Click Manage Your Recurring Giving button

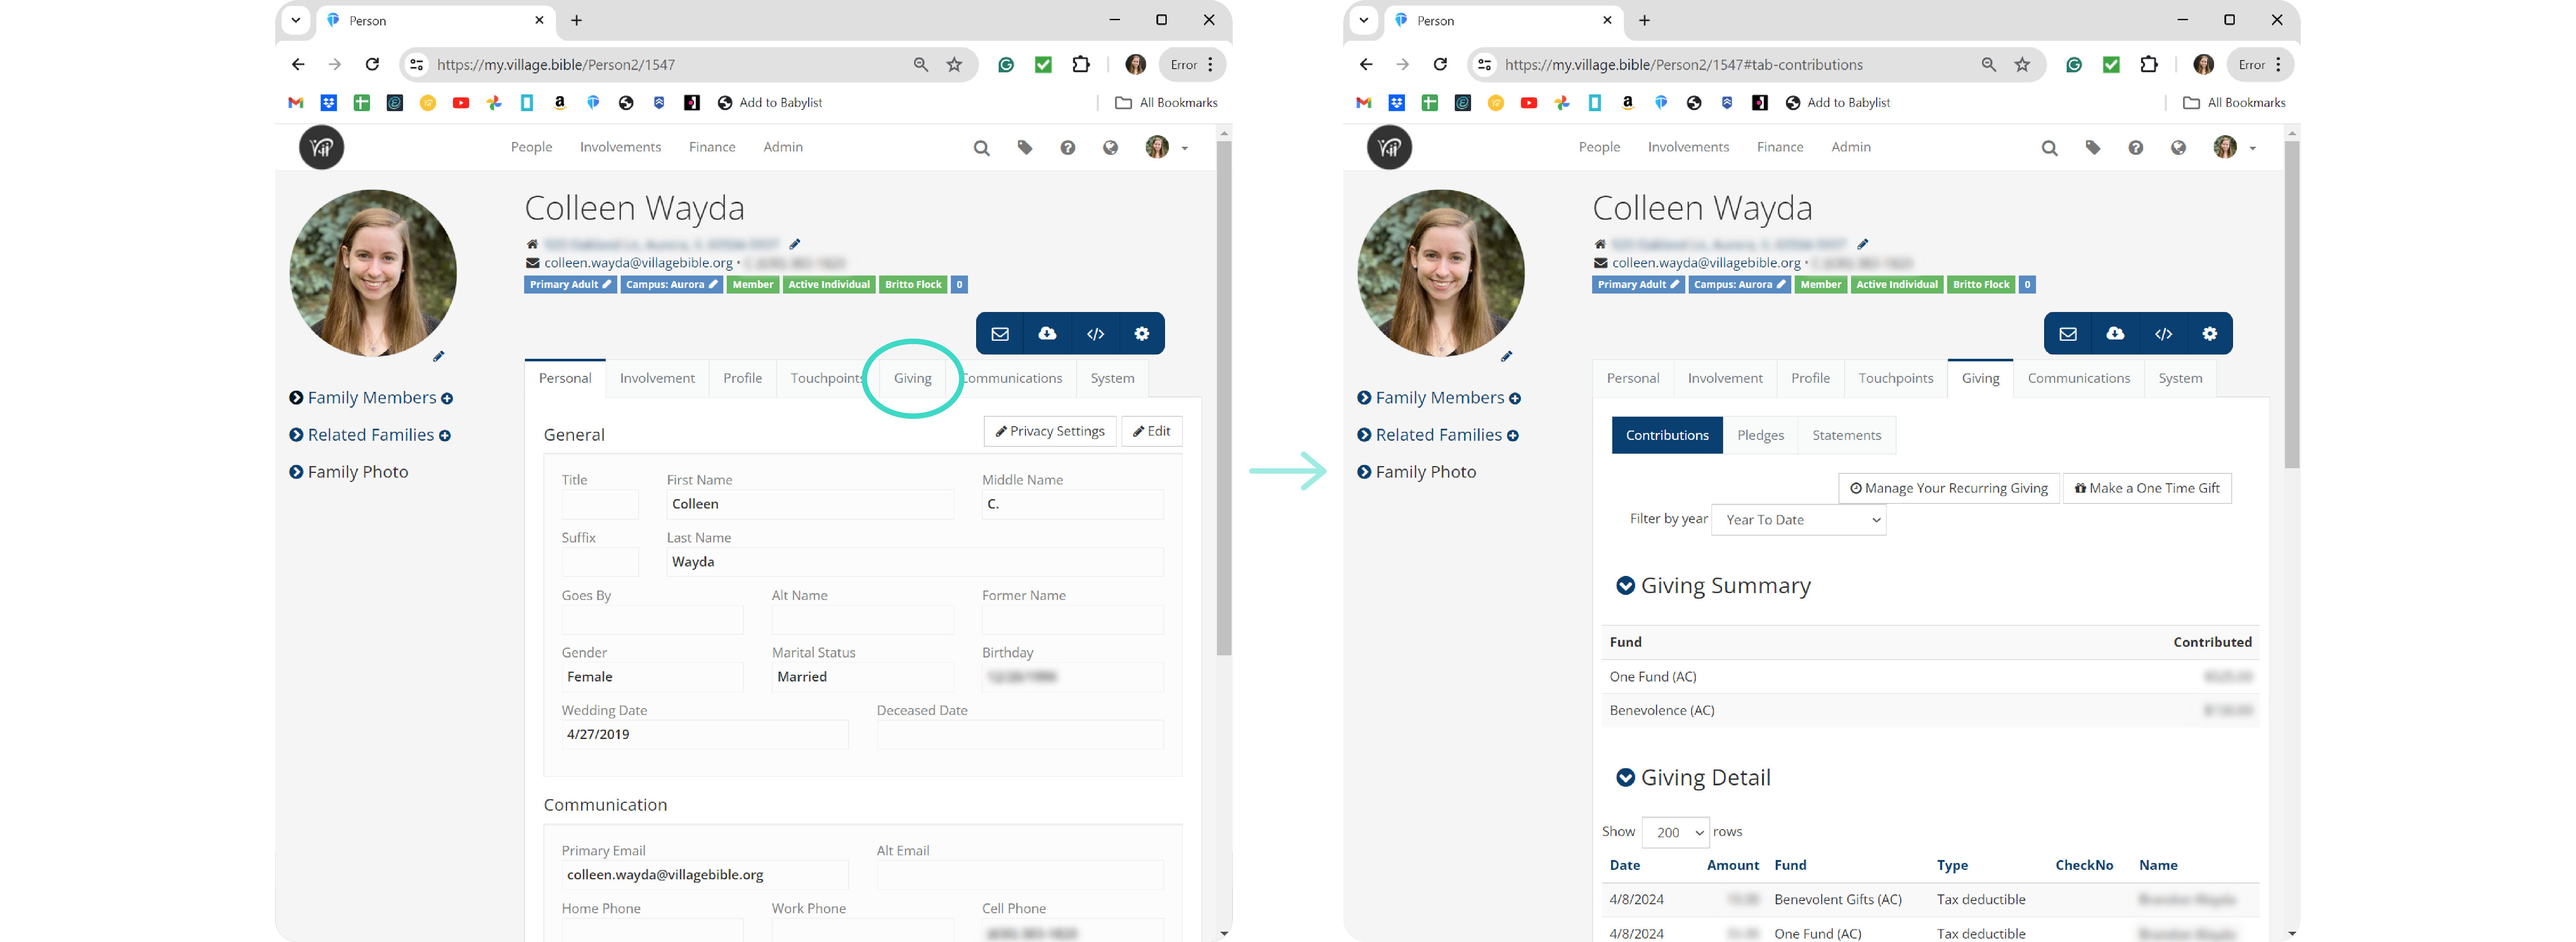point(1948,488)
